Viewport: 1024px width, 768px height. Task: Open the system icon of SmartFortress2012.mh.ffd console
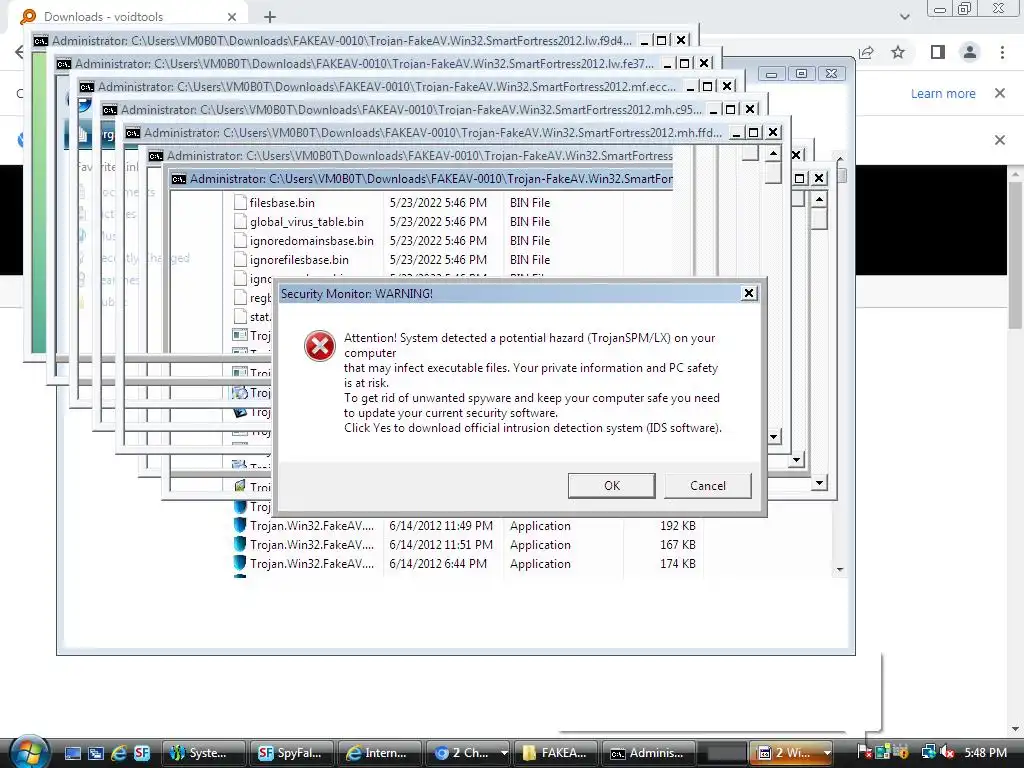click(x=133, y=133)
